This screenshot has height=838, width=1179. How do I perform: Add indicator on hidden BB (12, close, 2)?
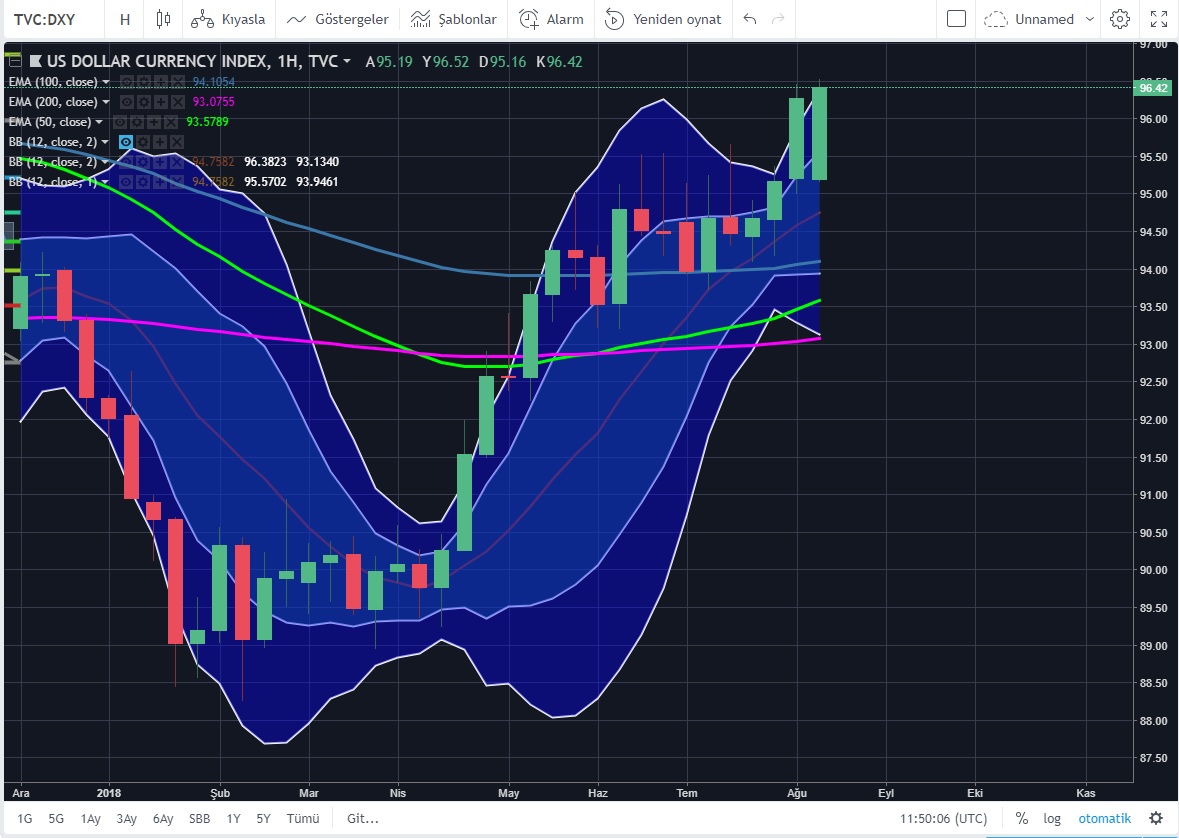point(159,141)
